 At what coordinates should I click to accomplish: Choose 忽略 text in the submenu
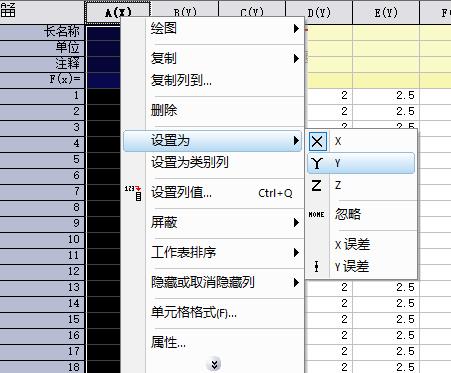(348, 214)
